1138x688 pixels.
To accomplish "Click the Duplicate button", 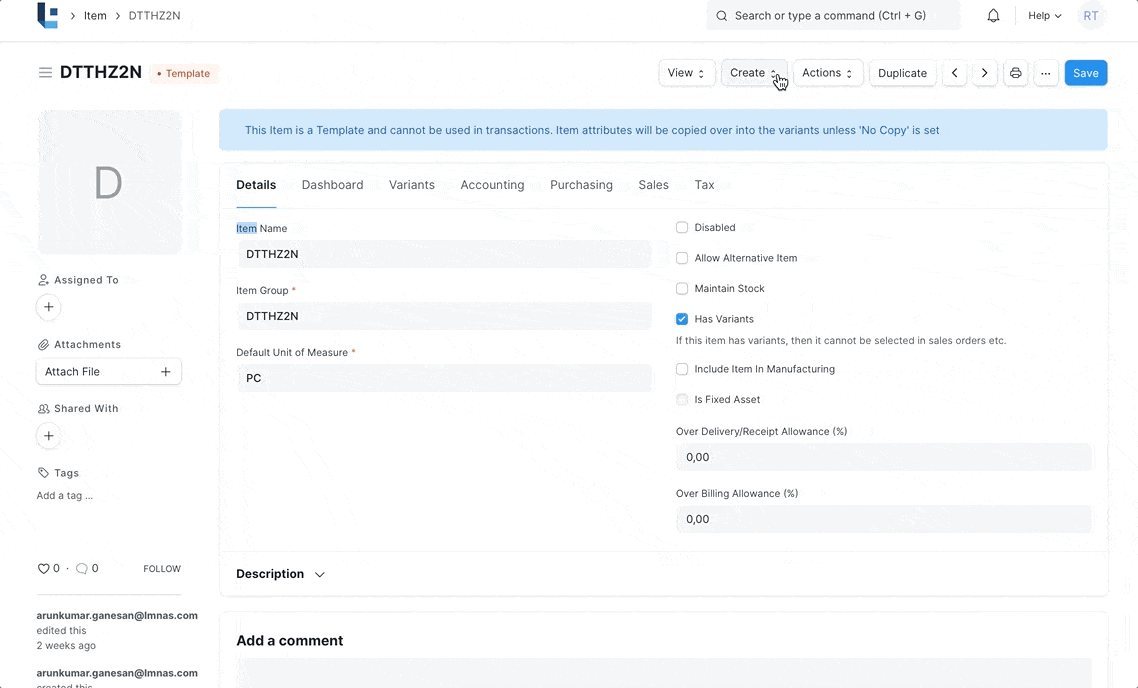I will (902, 73).
